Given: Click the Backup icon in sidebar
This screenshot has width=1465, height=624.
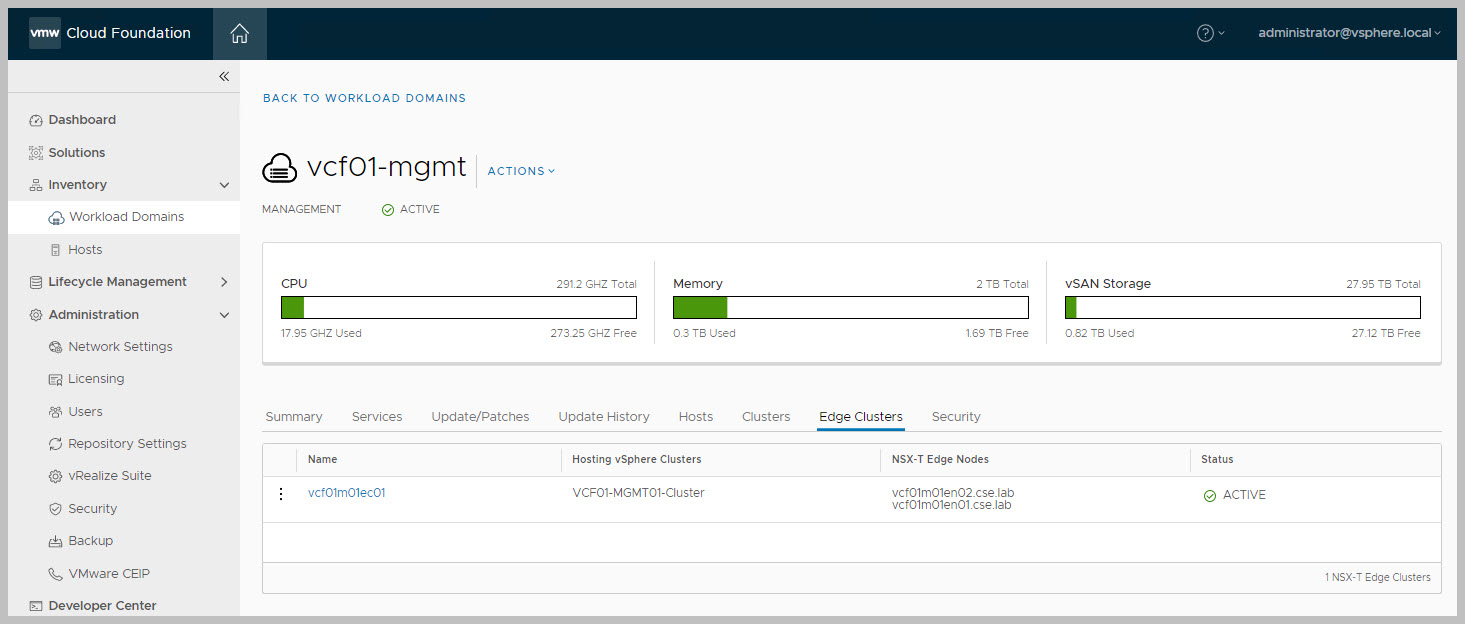Looking at the screenshot, I should (56, 541).
